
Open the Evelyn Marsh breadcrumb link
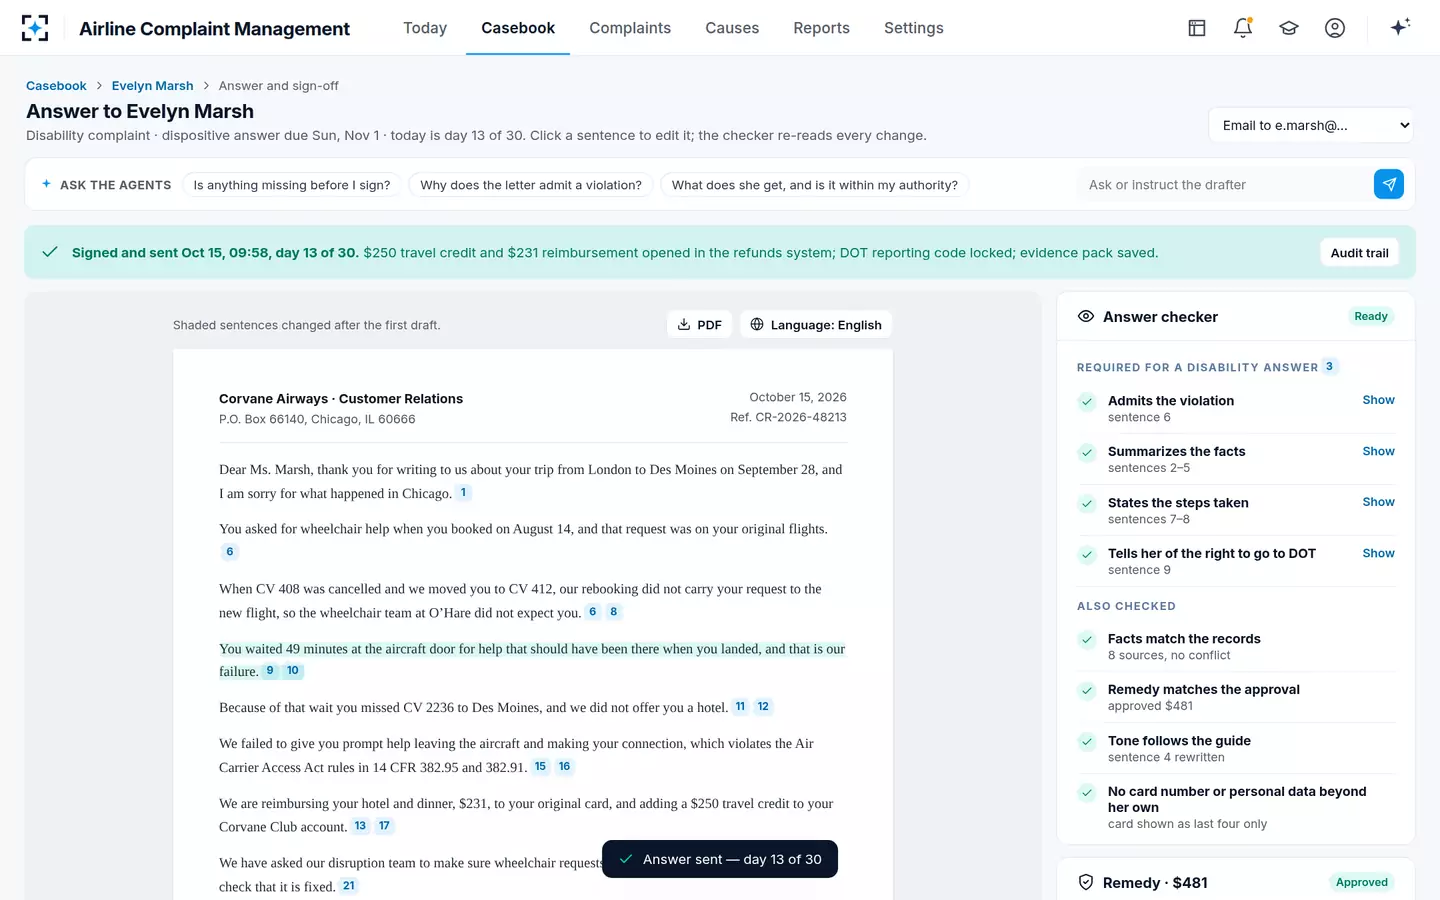click(153, 86)
